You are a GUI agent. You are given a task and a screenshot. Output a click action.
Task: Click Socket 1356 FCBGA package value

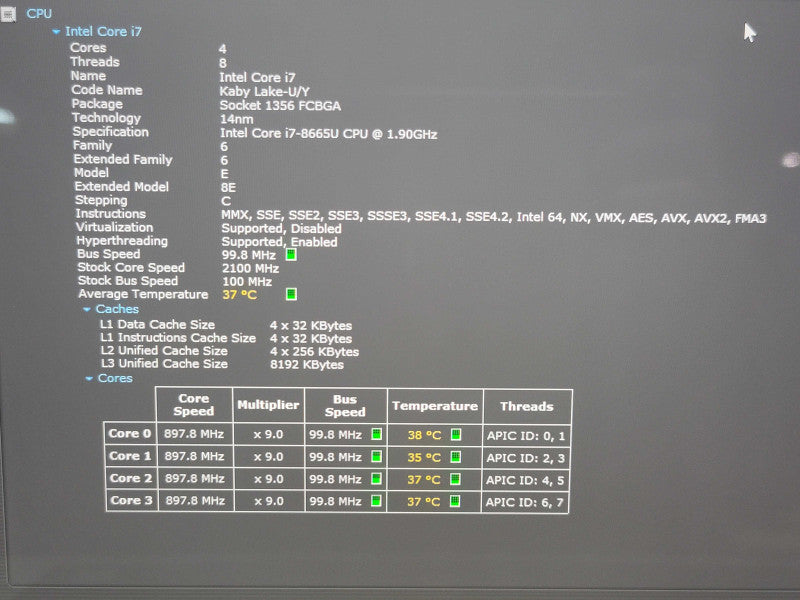(280, 106)
